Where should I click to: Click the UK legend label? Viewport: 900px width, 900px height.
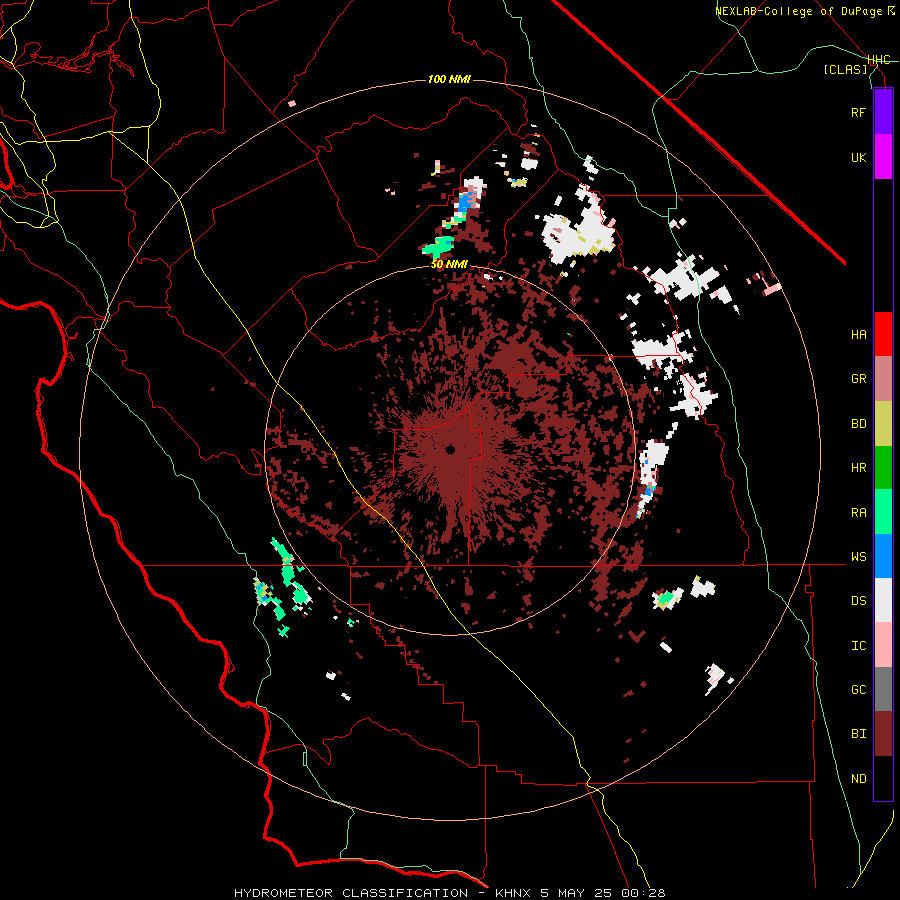(x=859, y=158)
